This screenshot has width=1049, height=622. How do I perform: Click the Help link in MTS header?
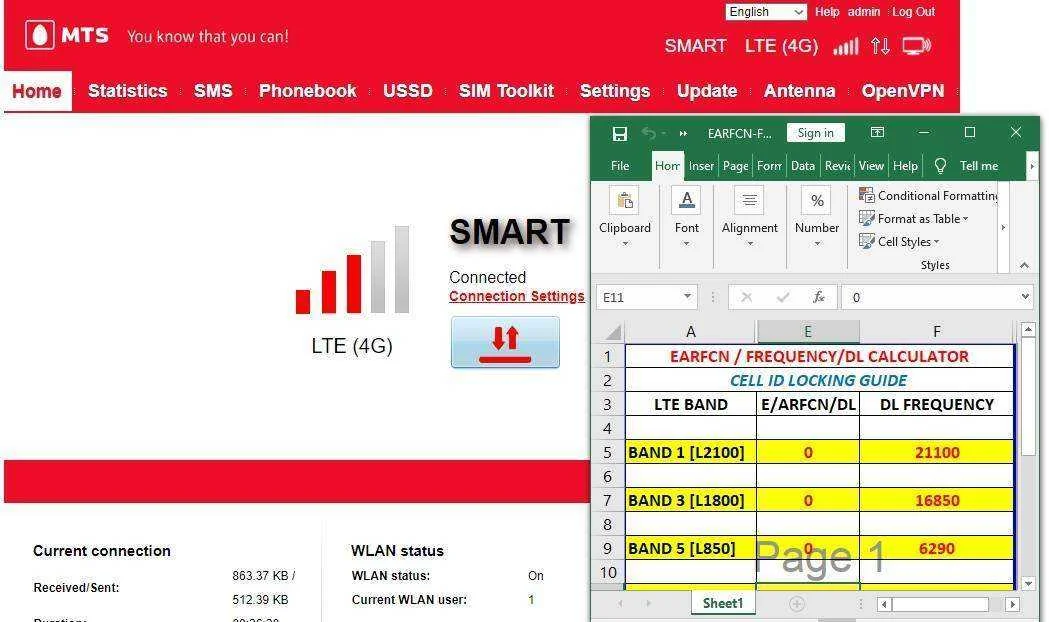click(x=827, y=12)
